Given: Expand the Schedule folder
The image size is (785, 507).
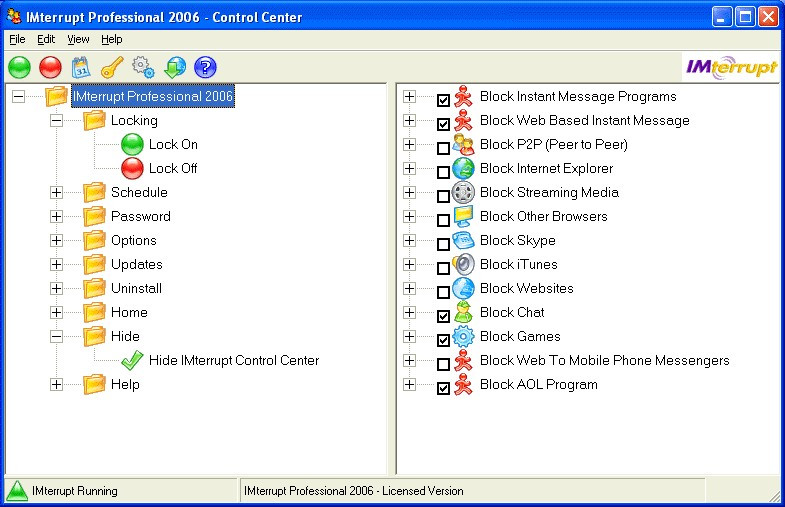Looking at the screenshot, I should pyautogui.click(x=57, y=192).
